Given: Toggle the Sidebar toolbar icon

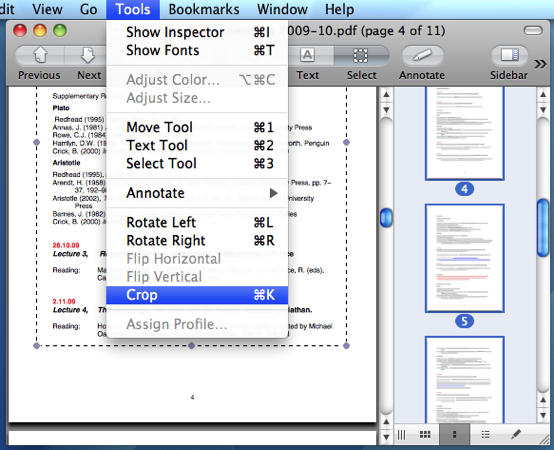Looking at the screenshot, I should [x=509, y=55].
